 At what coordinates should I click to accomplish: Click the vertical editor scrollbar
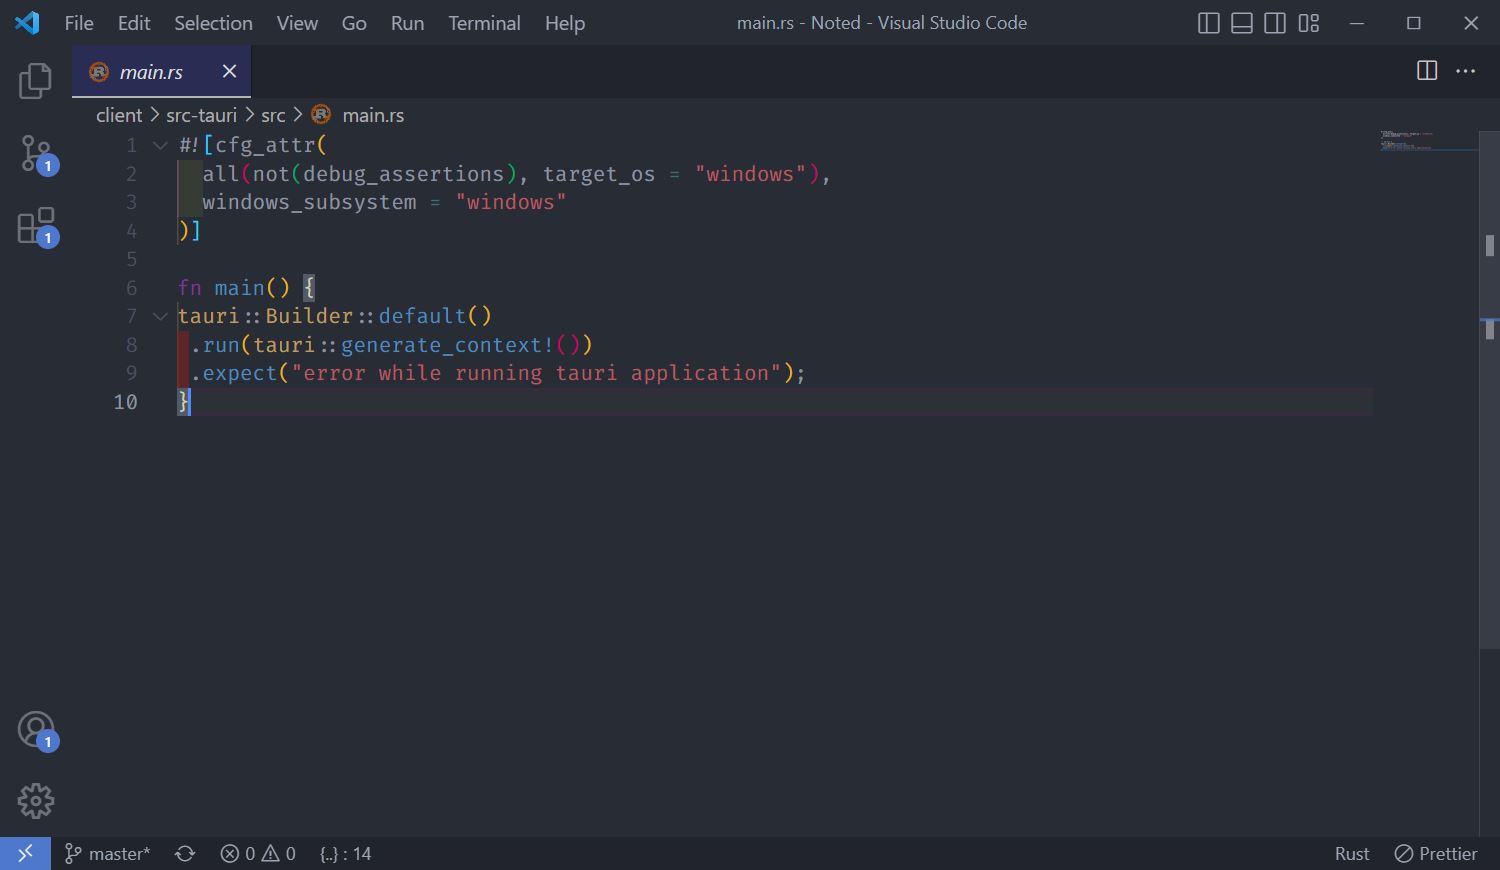pos(1489,388)
